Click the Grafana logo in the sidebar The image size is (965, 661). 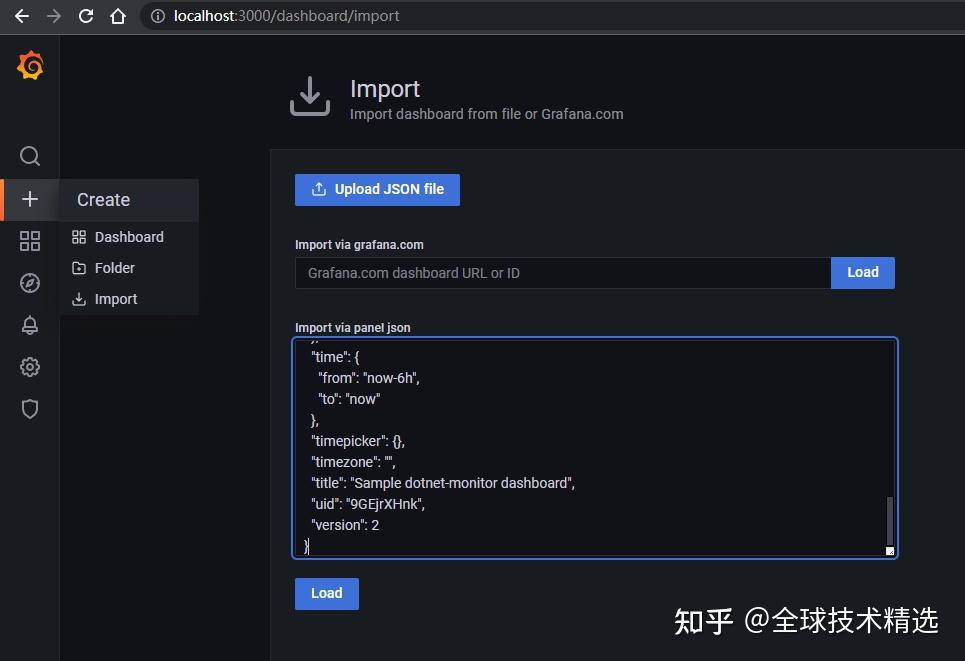29,65
